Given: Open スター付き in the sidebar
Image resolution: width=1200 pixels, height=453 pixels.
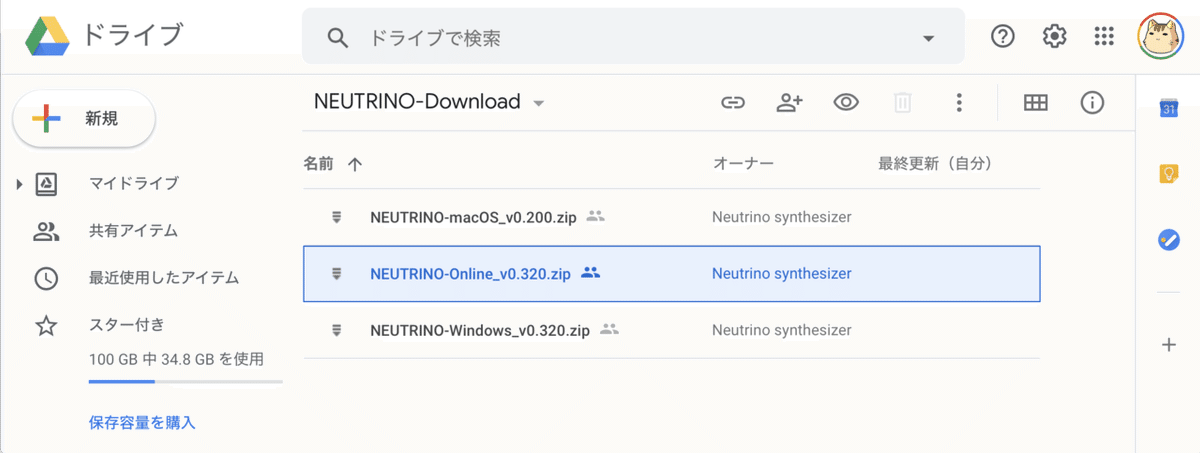Looking at the screenshot, I should [x=127, y=324].
